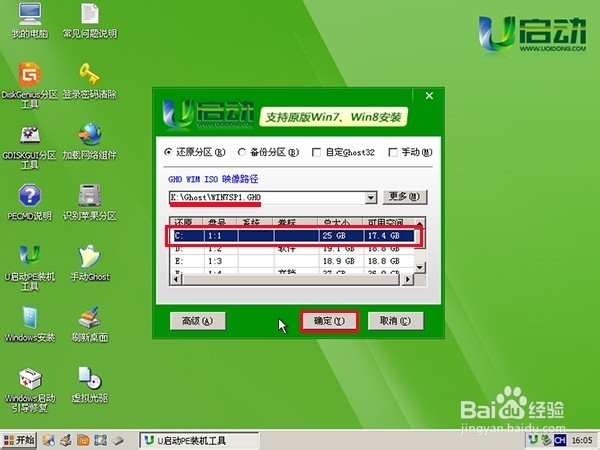Viewport: 600px width, 450px height.
Task: Open the 我的电脑 desktop icon
Action: click(29, 20)
